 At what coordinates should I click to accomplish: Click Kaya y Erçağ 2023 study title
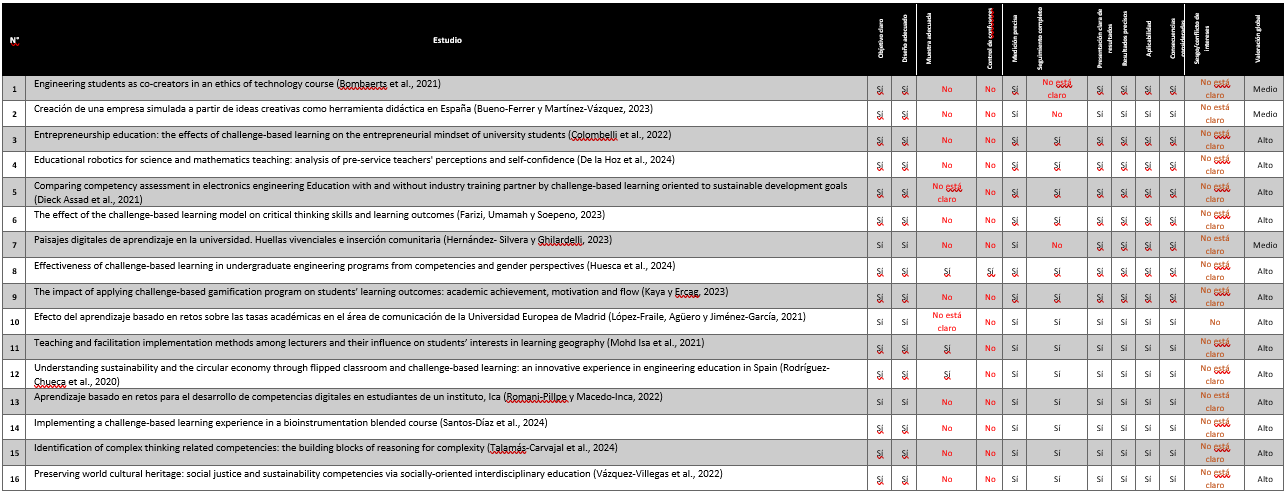click(x=380, y=292)
